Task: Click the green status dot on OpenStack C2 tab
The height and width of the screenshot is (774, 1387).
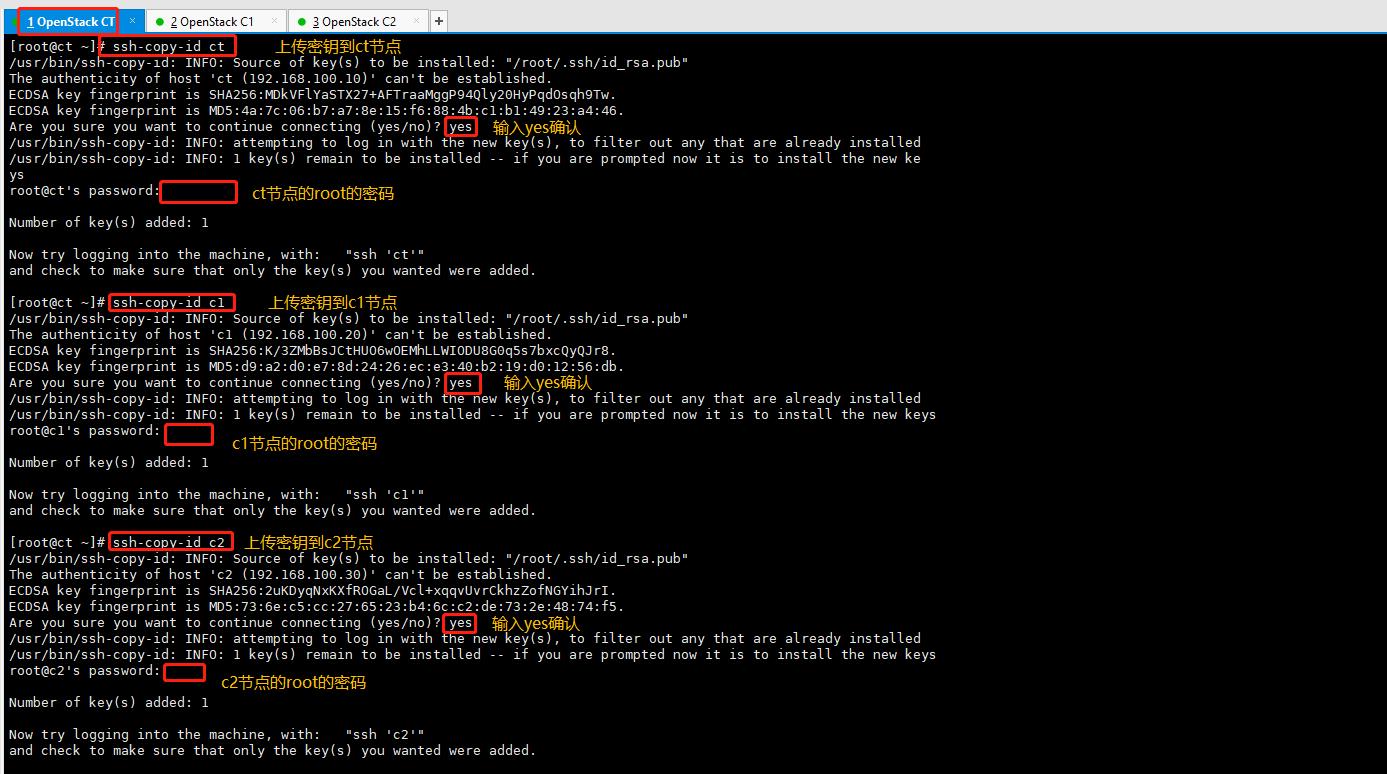Action: pyautogui.click(x=302, y=22)
